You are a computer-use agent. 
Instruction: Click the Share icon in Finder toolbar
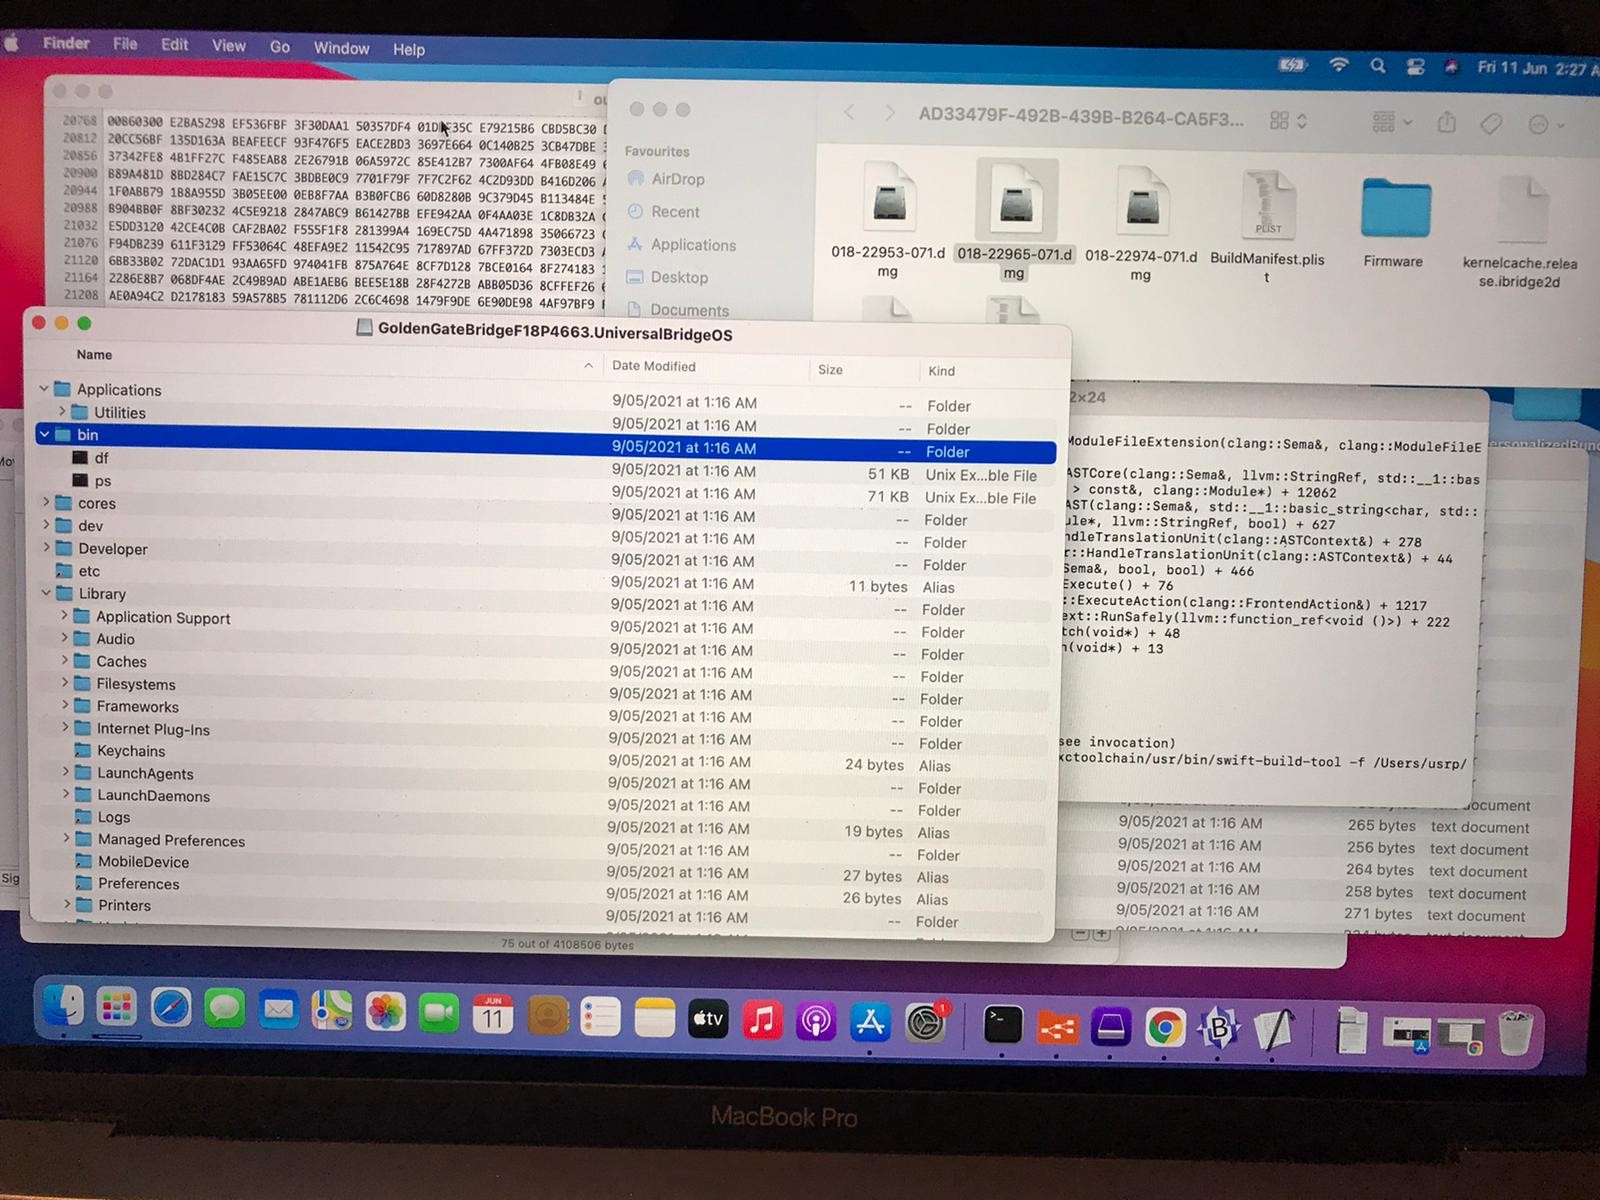click(x=1447, y=123)
